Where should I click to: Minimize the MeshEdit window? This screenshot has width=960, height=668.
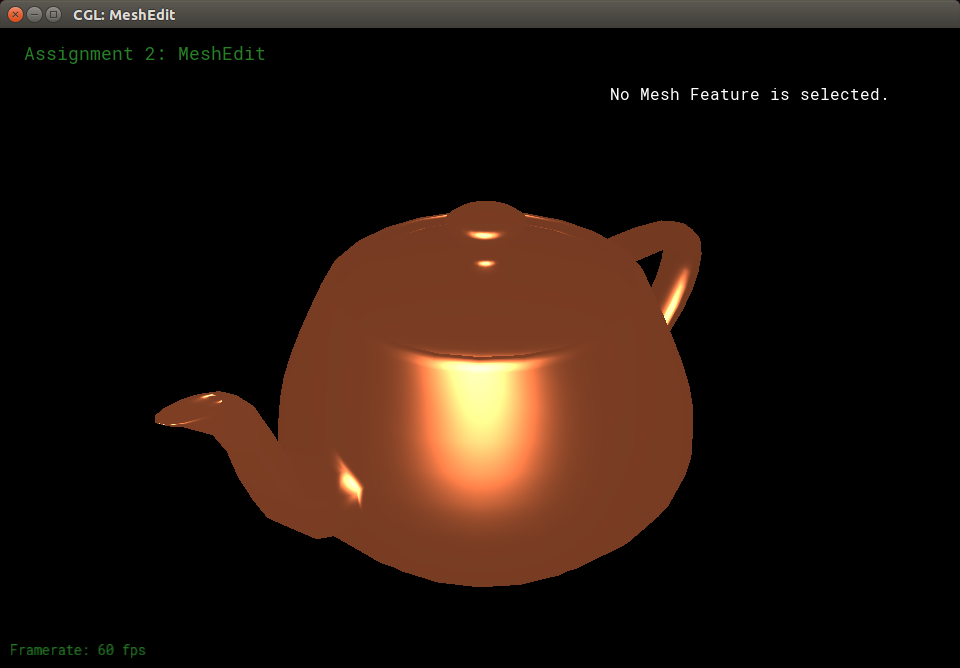(x=34, y=14)
